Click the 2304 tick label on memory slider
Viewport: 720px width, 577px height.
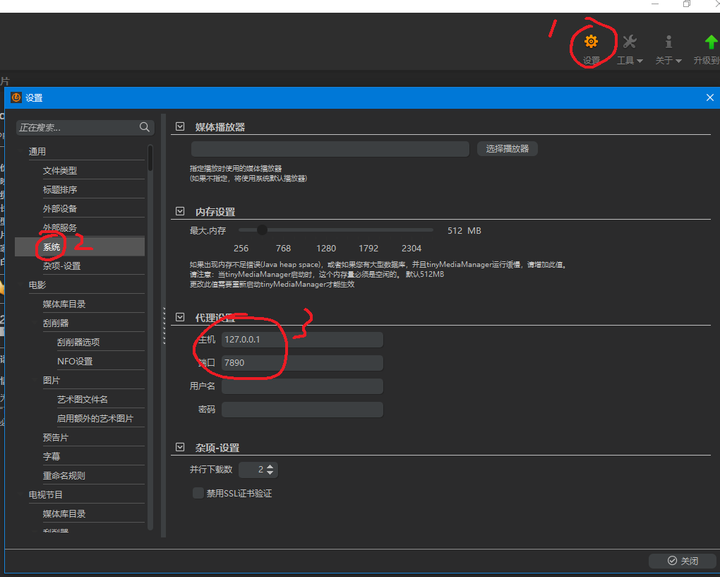coord(411,248)
